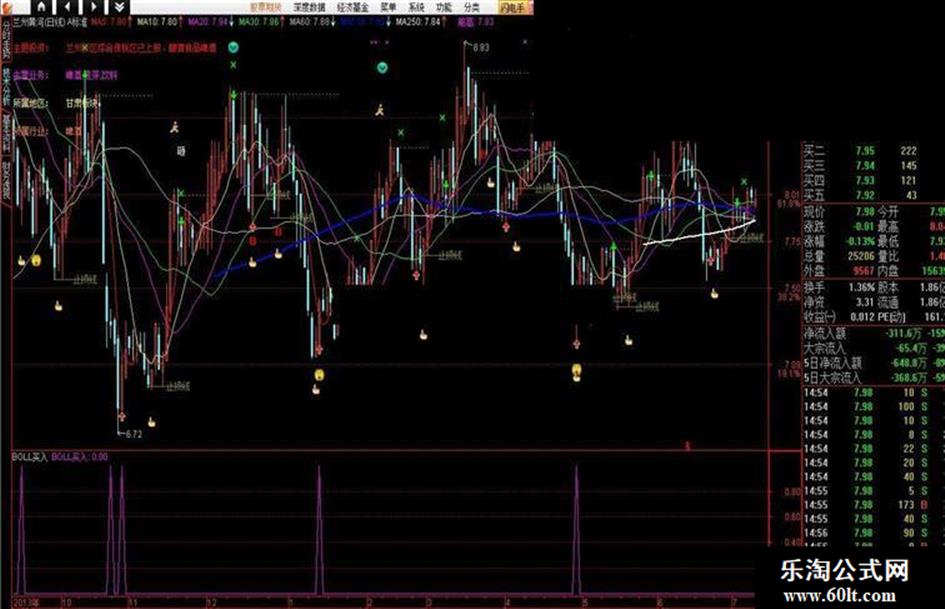Click the 闪电手 button
Viewport: 945px width, 609px height.
coord(513,8)
